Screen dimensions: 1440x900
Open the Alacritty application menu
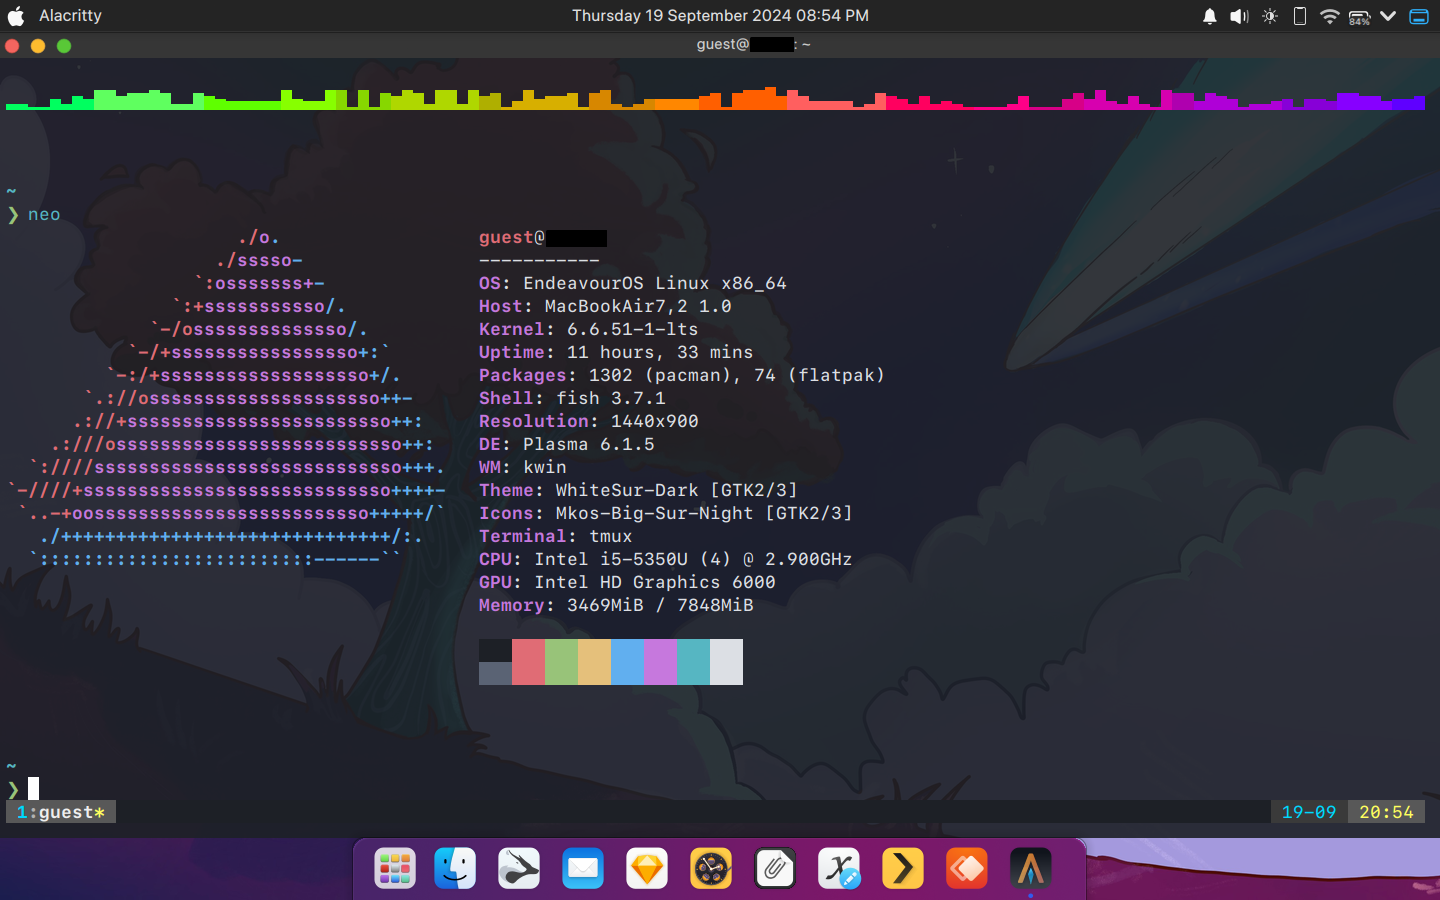(x=70, y=16)
